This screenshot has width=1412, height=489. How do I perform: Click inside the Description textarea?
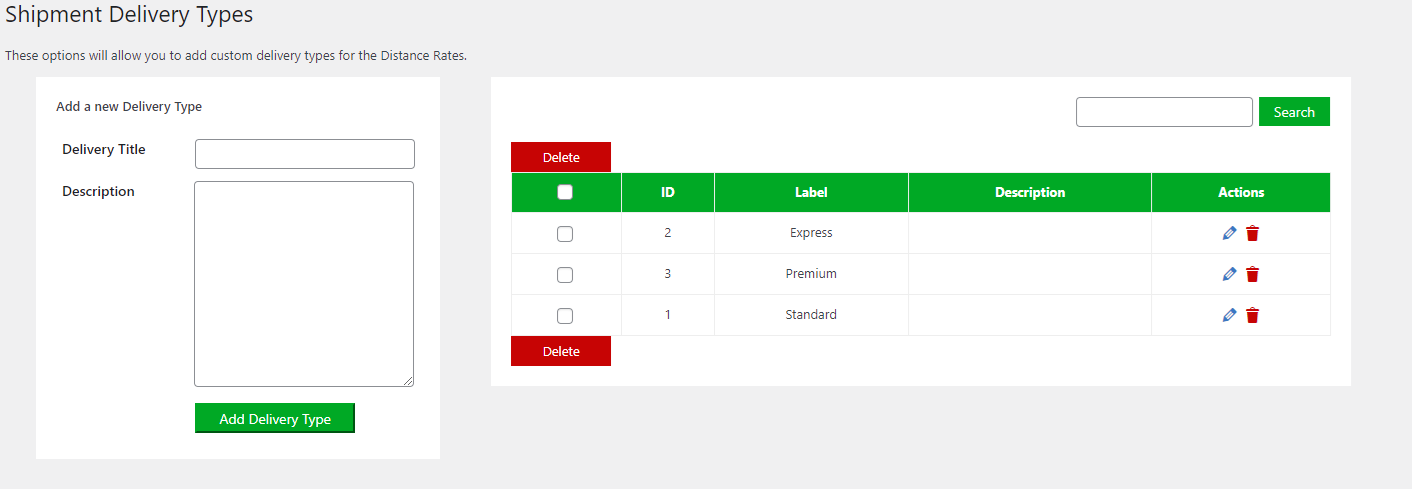coord(304,283)
